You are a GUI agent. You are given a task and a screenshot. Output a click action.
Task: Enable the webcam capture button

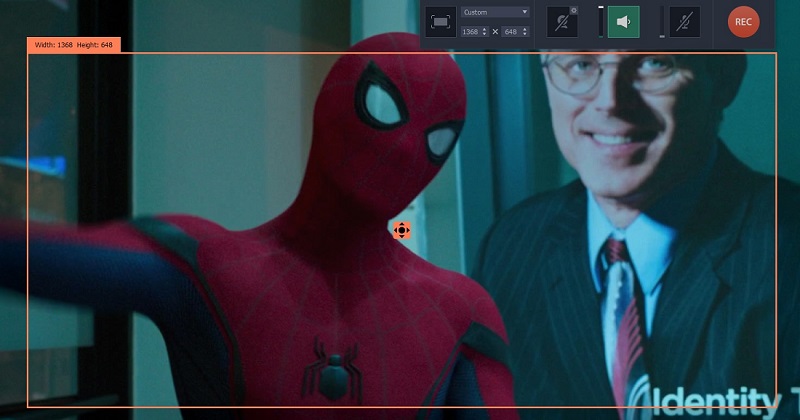562,22
